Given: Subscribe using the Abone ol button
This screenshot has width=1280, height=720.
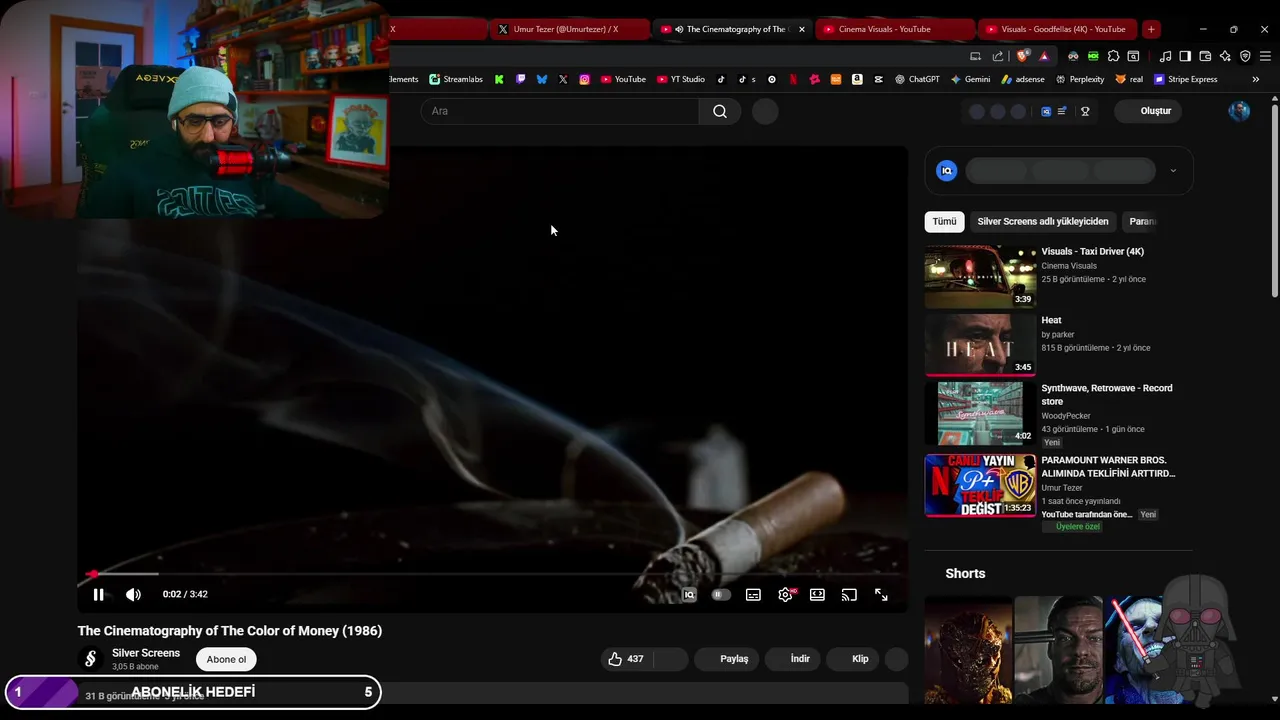Looking at the screenshot, I should click(226, 659).
